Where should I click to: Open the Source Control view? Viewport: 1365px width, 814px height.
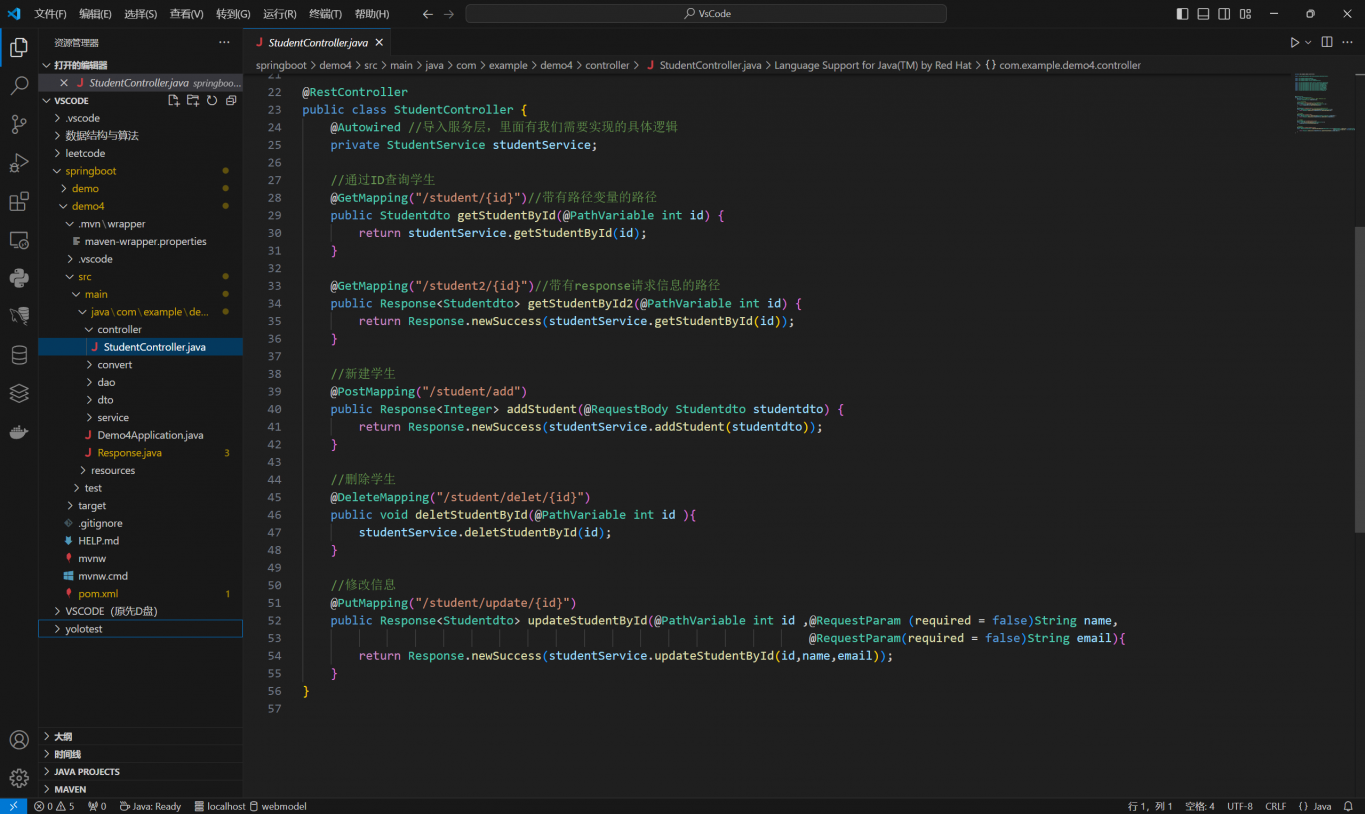click(19, 124)
